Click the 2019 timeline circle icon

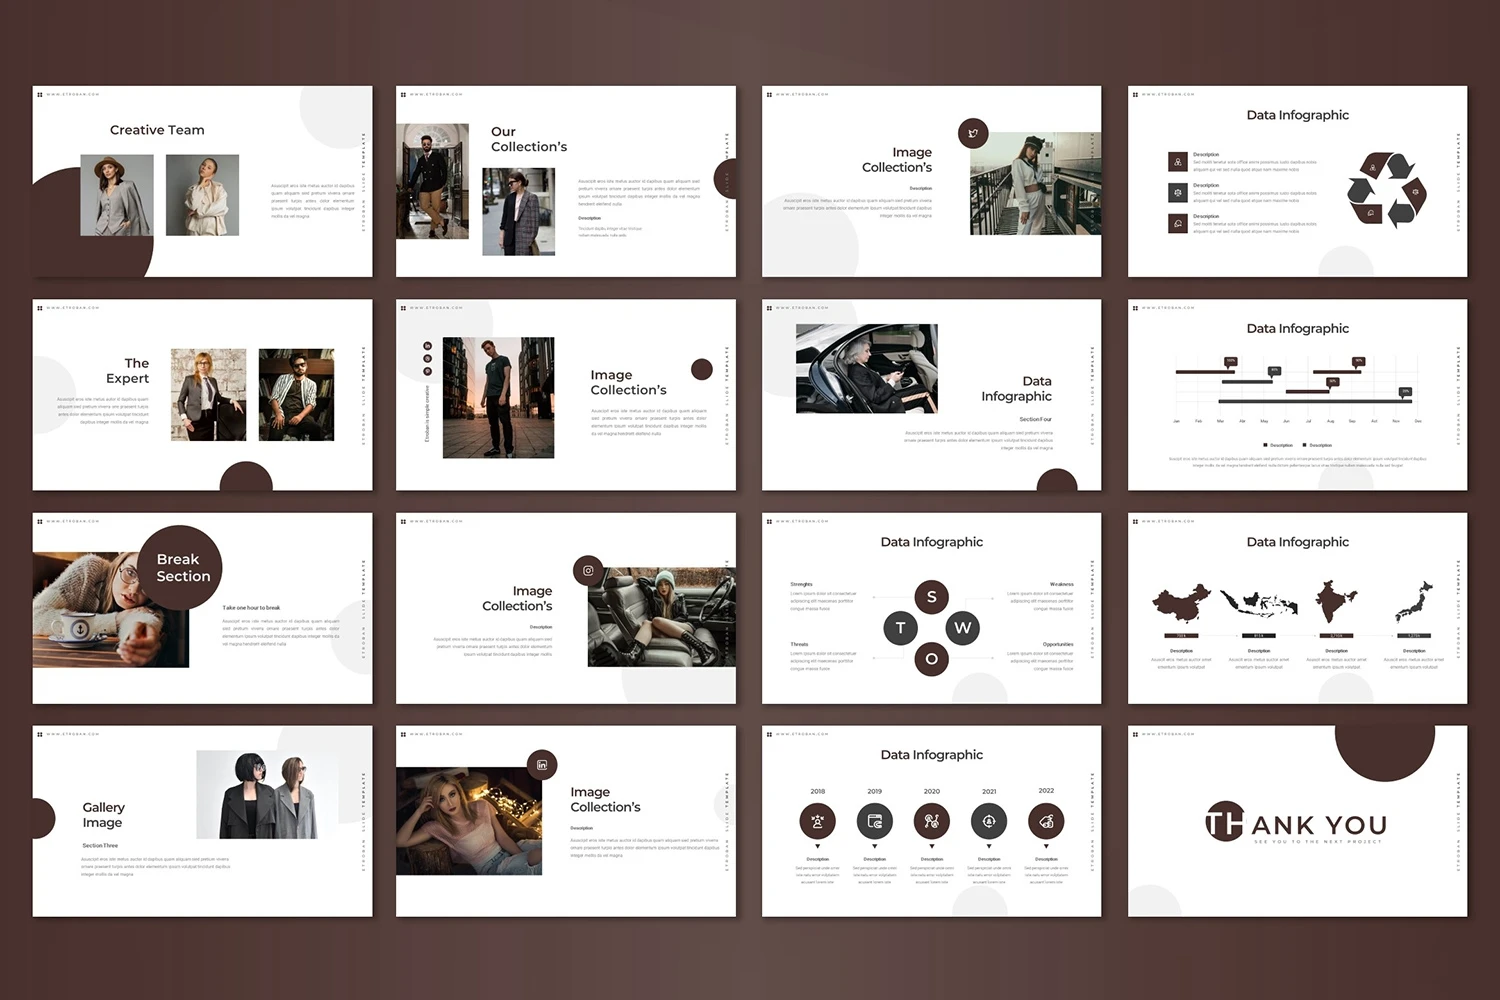[875, 822]
